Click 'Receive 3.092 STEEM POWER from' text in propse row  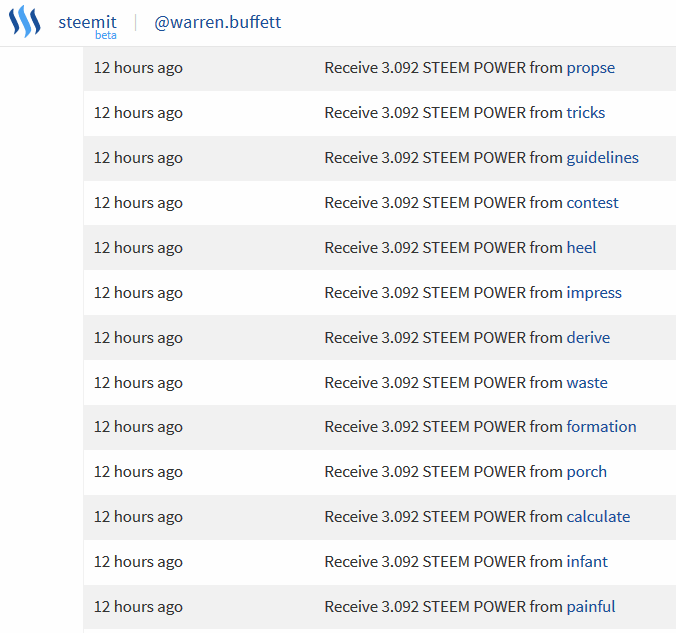coord(444,68)
